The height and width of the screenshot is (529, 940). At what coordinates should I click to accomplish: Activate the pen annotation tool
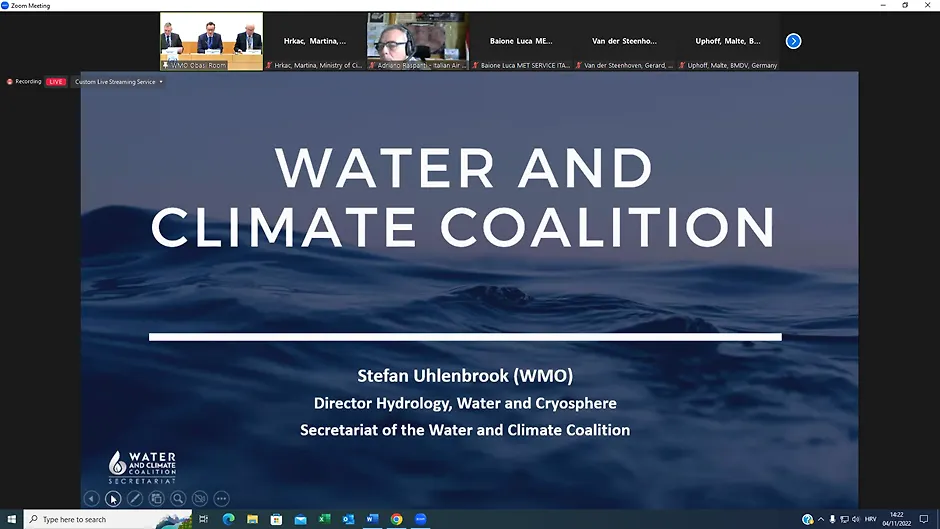click(x=135, y=498)
